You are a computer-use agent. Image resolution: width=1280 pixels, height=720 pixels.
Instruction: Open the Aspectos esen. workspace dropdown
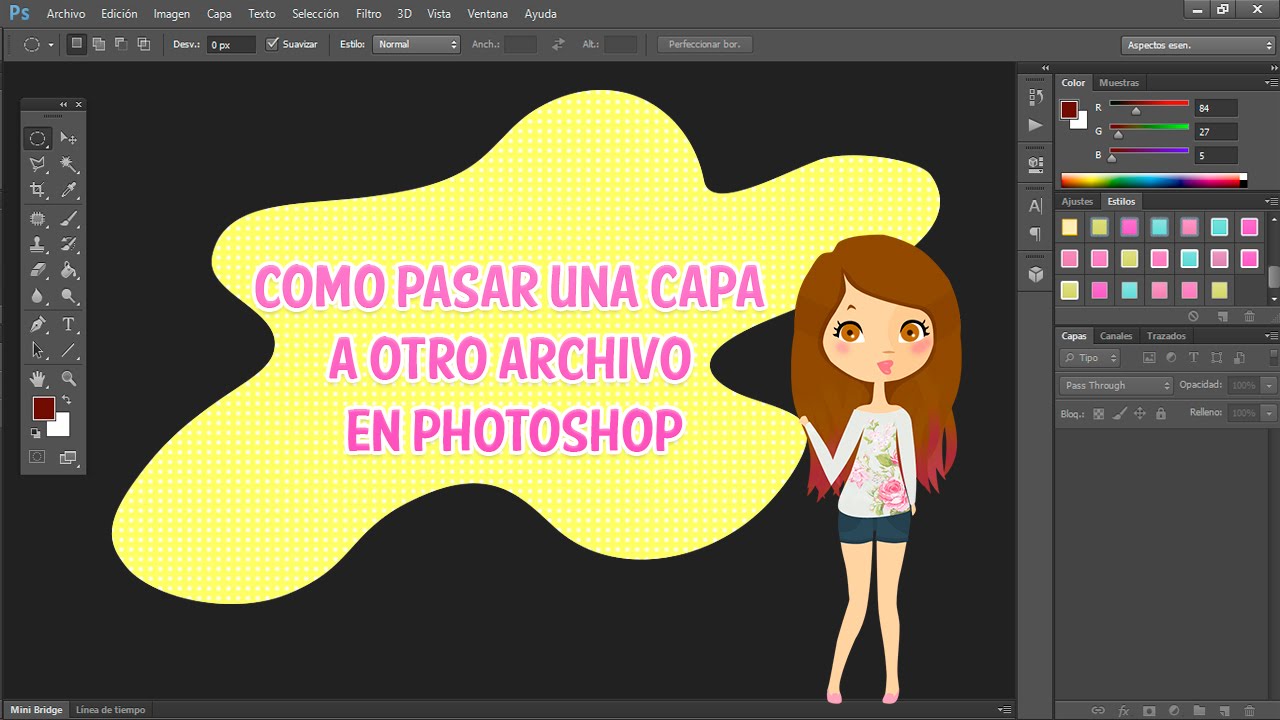(1198, 45)
